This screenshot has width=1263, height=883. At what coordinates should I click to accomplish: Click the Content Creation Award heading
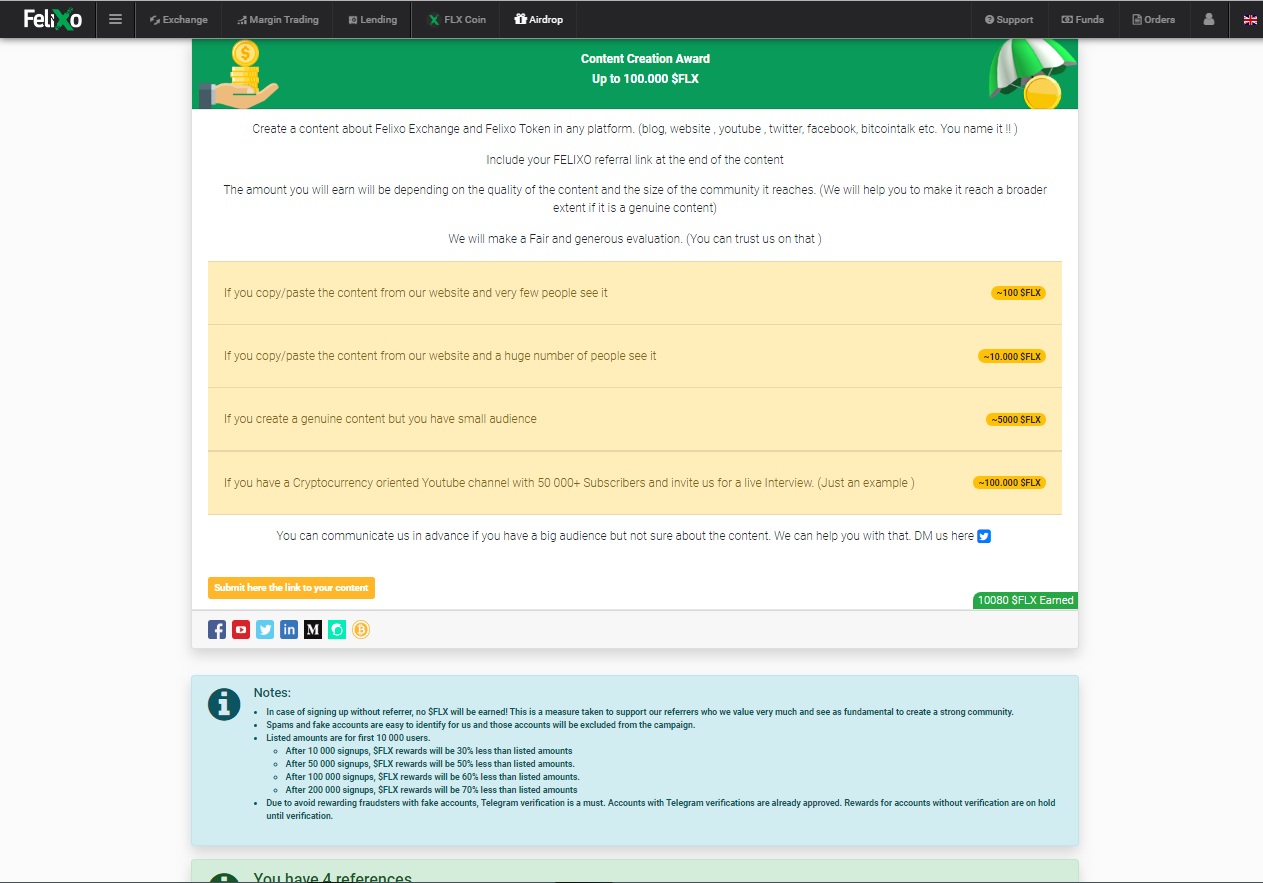645,59
